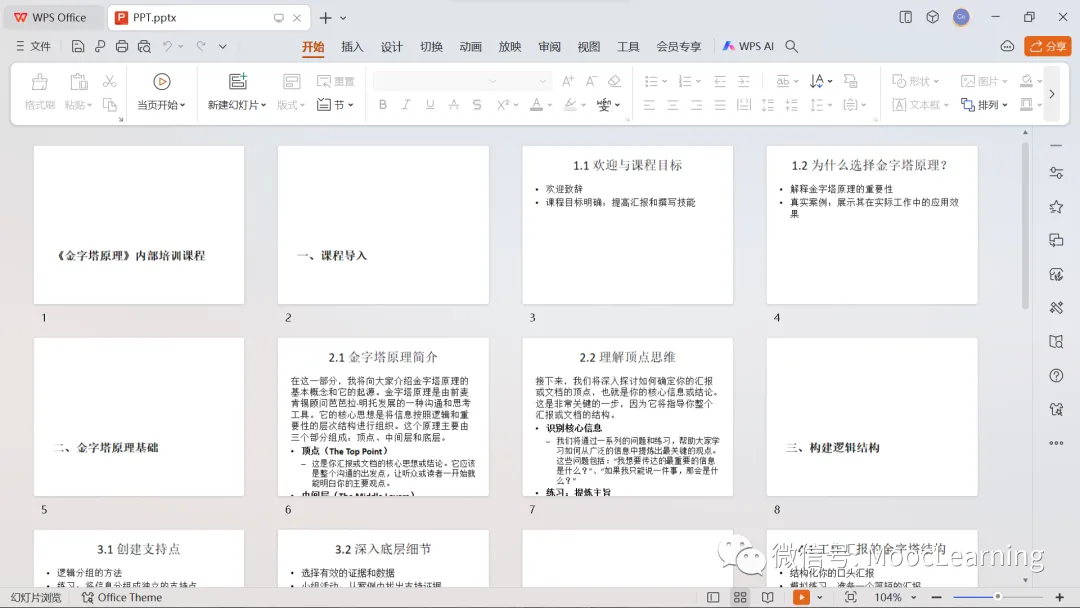Click the Format Painter brush icon
Screen dimensions: 1080x608
click(x=39, y=82)
